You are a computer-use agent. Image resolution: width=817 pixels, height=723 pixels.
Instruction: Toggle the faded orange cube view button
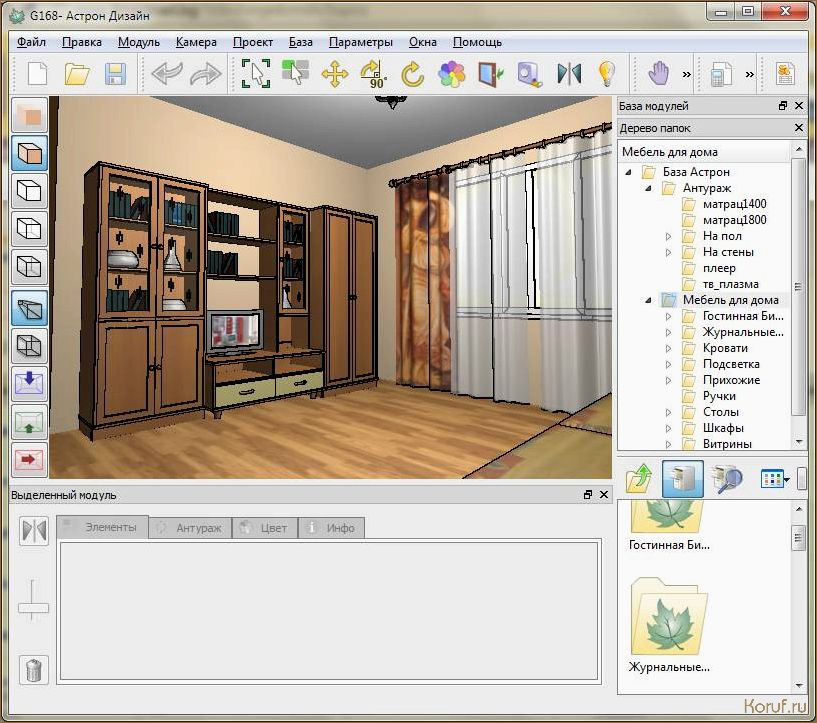click(30, 115)
